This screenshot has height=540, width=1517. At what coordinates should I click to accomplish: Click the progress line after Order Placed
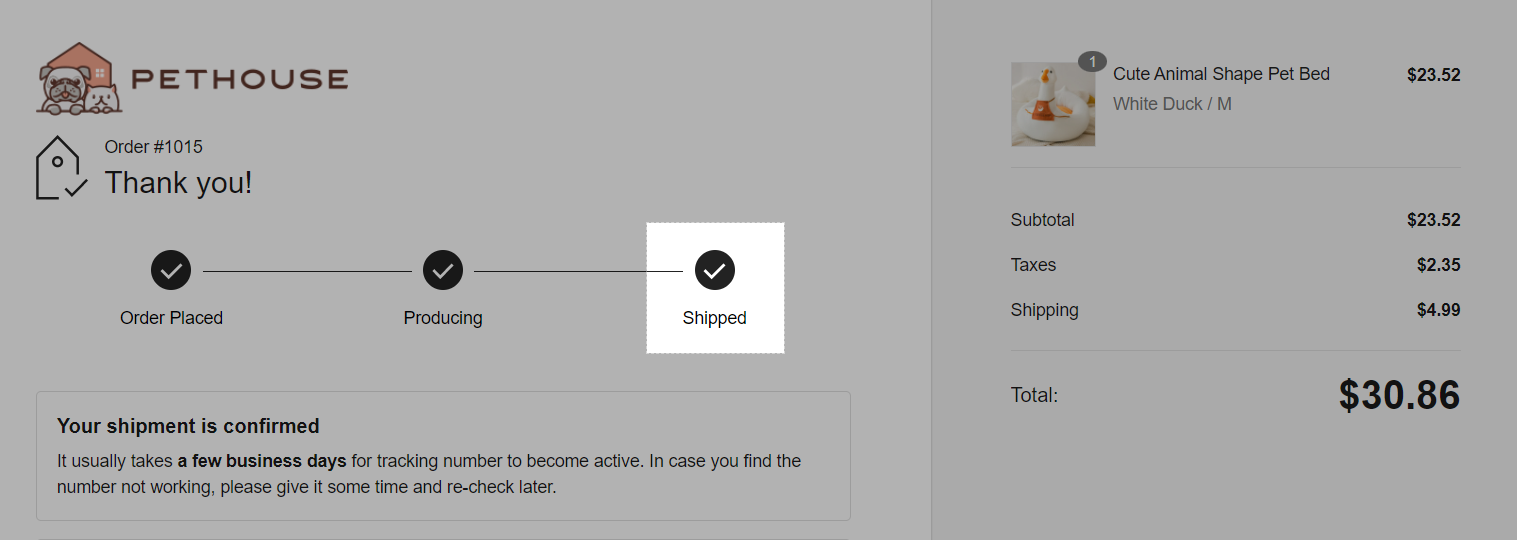(307, 271)
